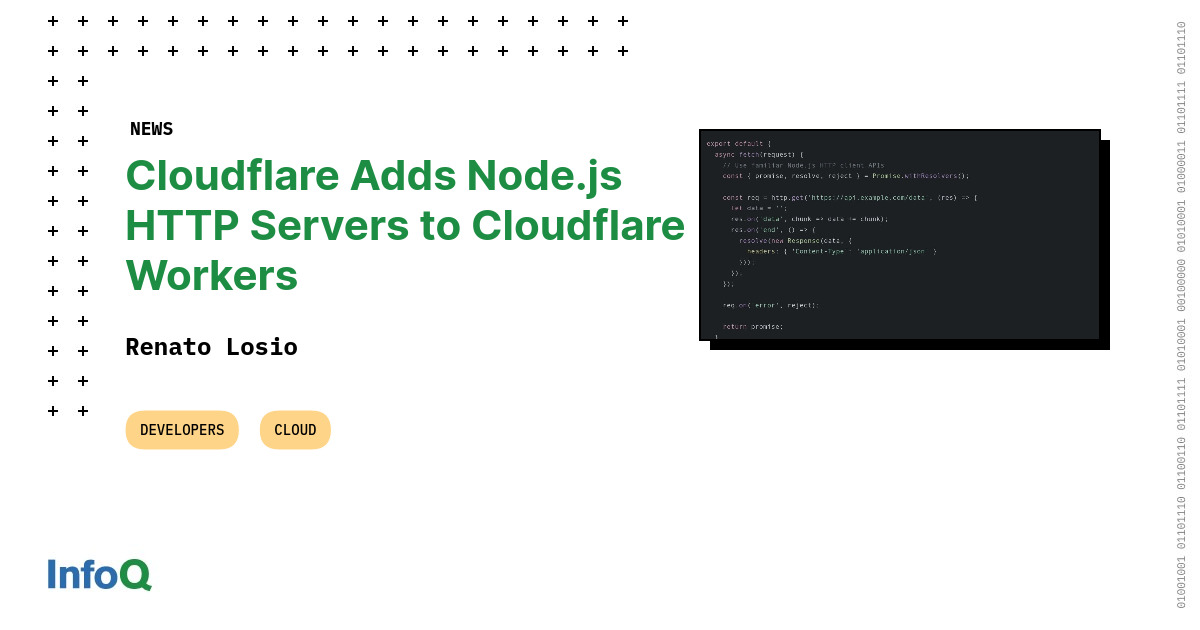Open the CLOUD topic tag
Viewport: 1200px width, 630px height.
(x=295, y=430)
